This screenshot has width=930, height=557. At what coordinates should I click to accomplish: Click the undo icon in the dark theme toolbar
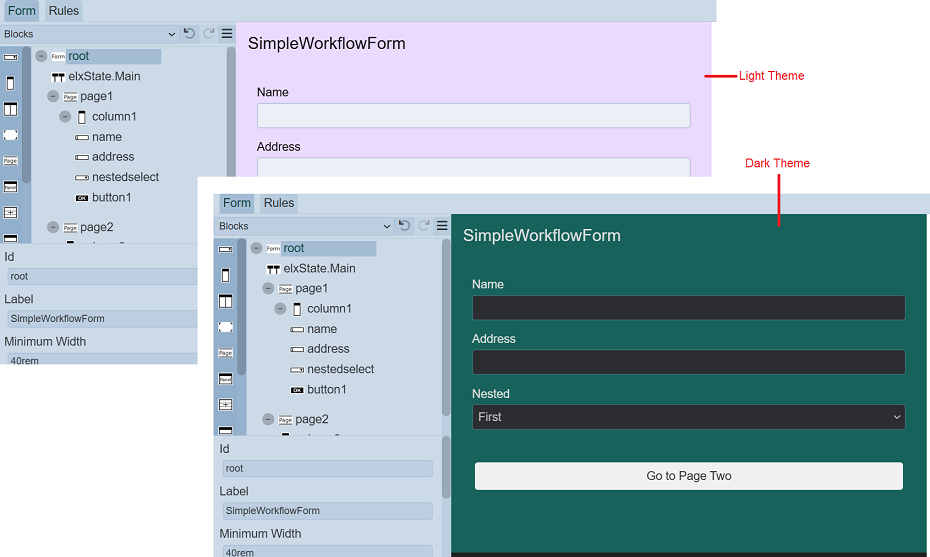(404, 226)
